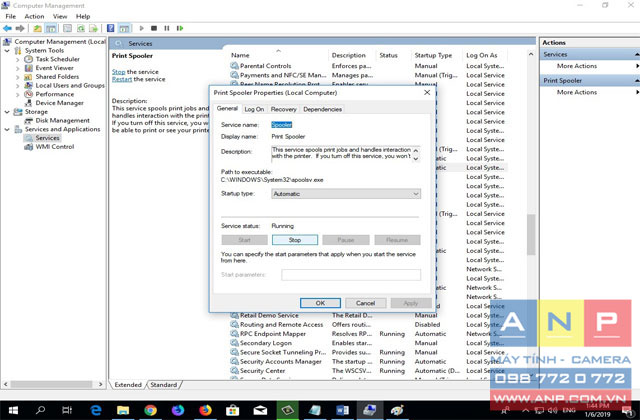This screenshot has width=640, height=420.
Task: Sort by Name column header
Action: click(240, 55)
